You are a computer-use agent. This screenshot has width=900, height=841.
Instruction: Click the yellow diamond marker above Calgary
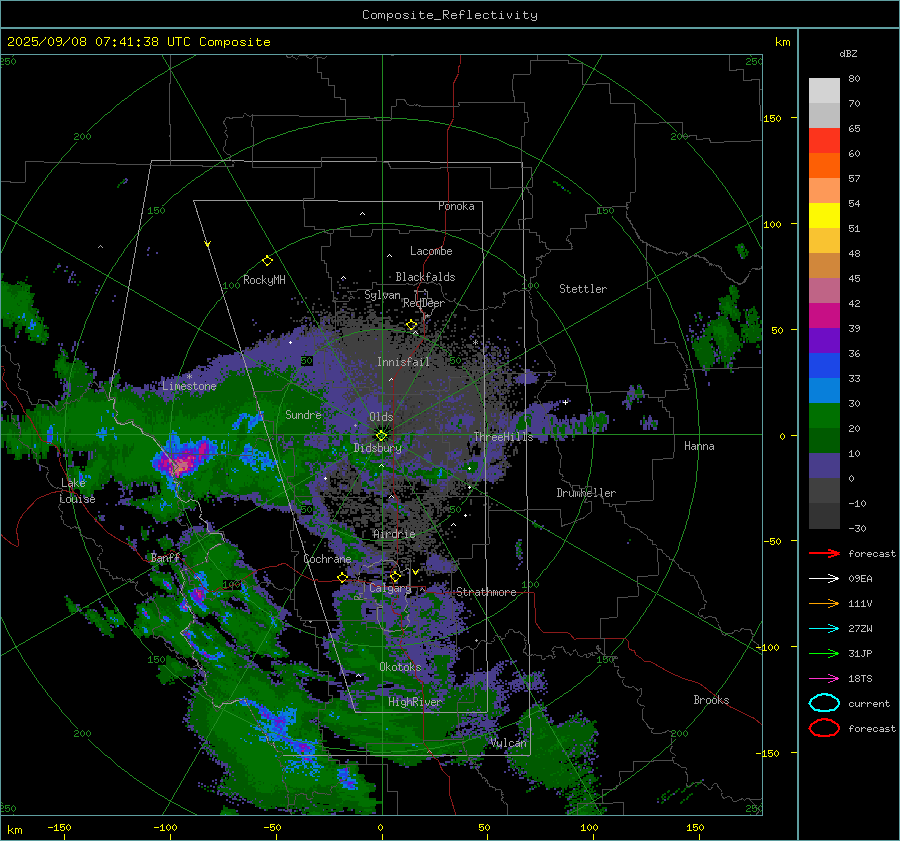click(395, 576)
